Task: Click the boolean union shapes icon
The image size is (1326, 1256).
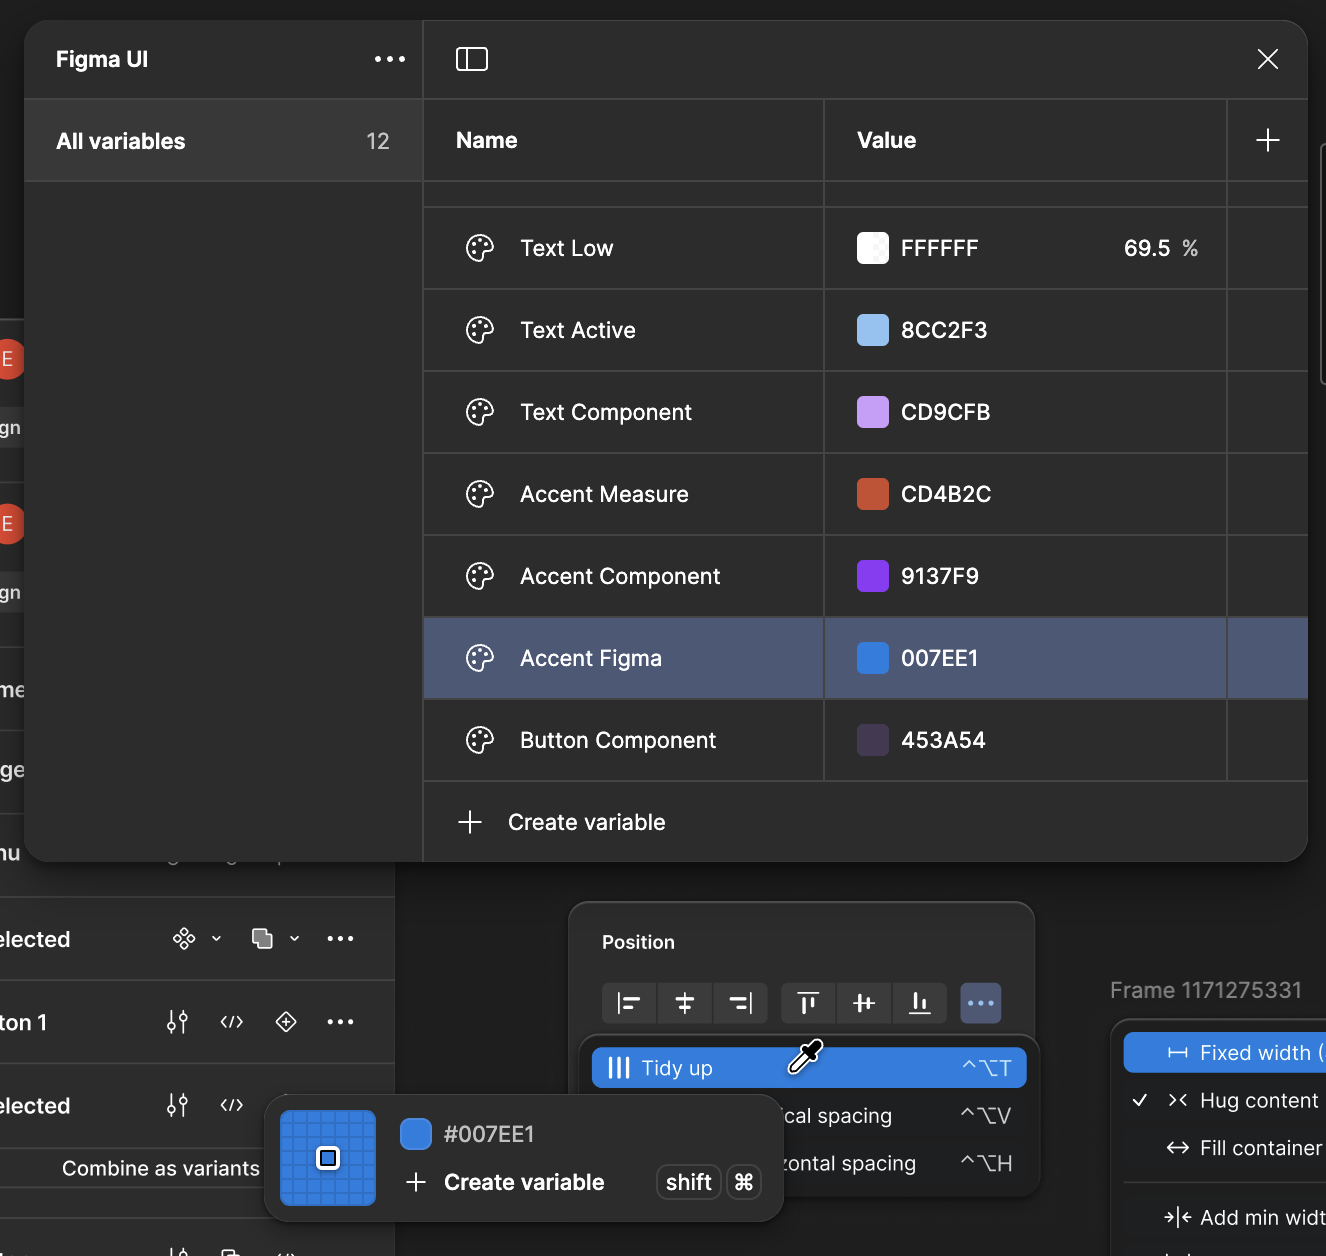Action: 262,938
